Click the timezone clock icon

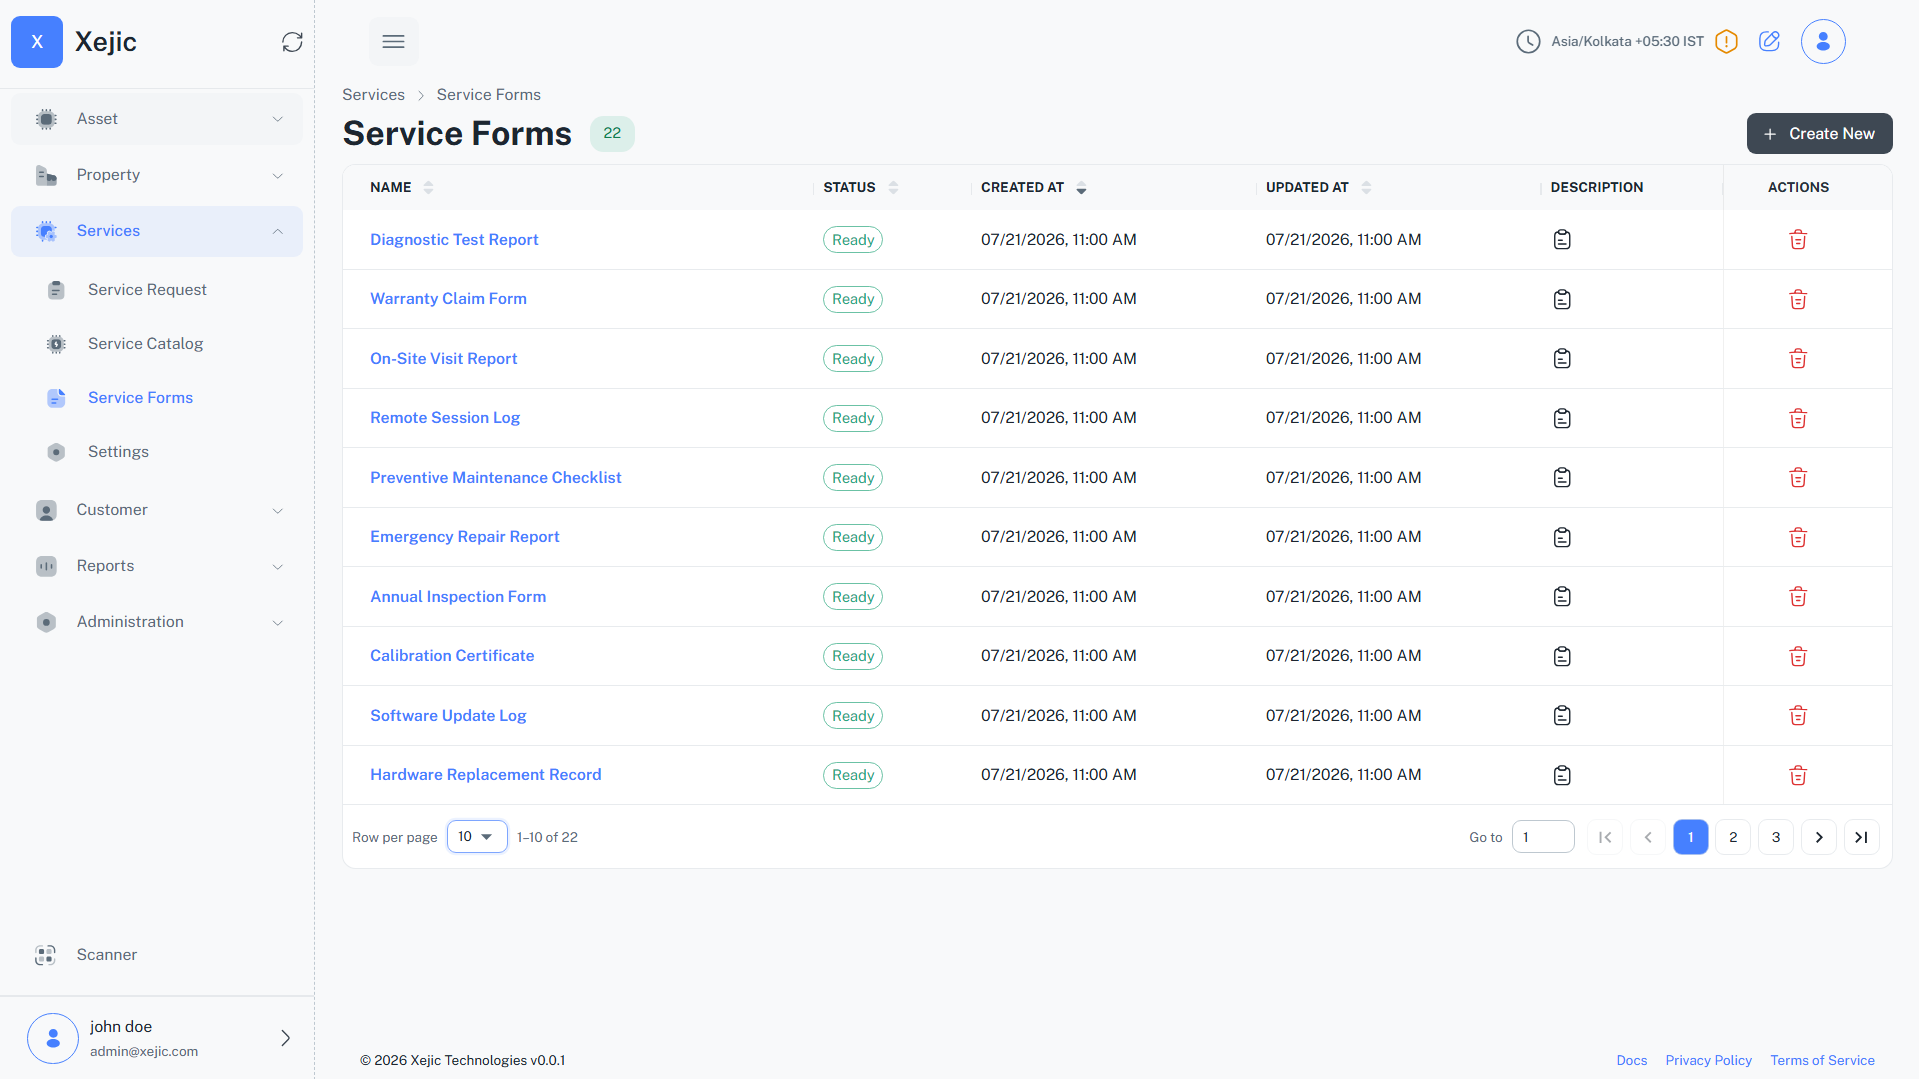point(1528,42)
